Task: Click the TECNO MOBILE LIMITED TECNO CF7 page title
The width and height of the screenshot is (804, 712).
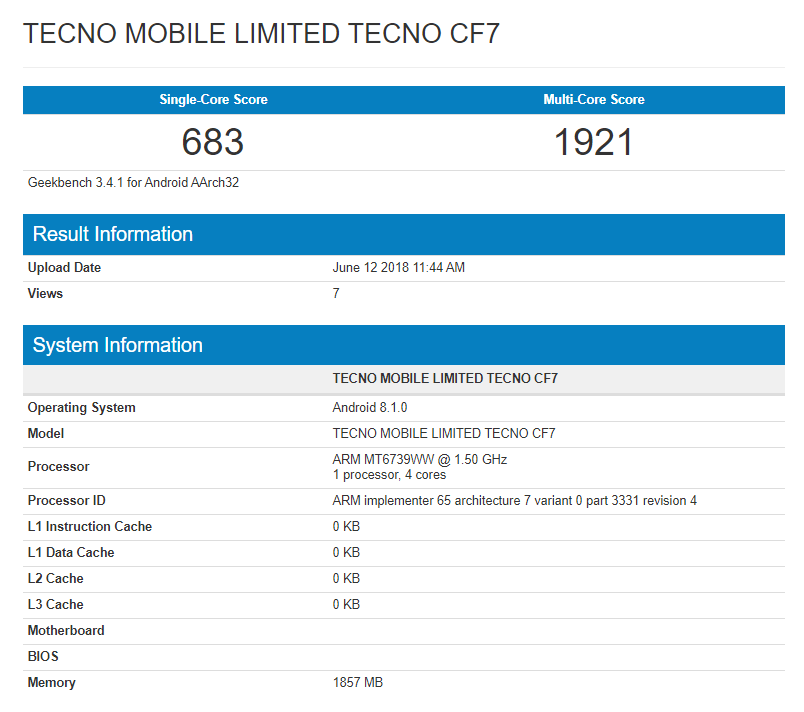Action: pyautogui.click(x=261, y=34)
